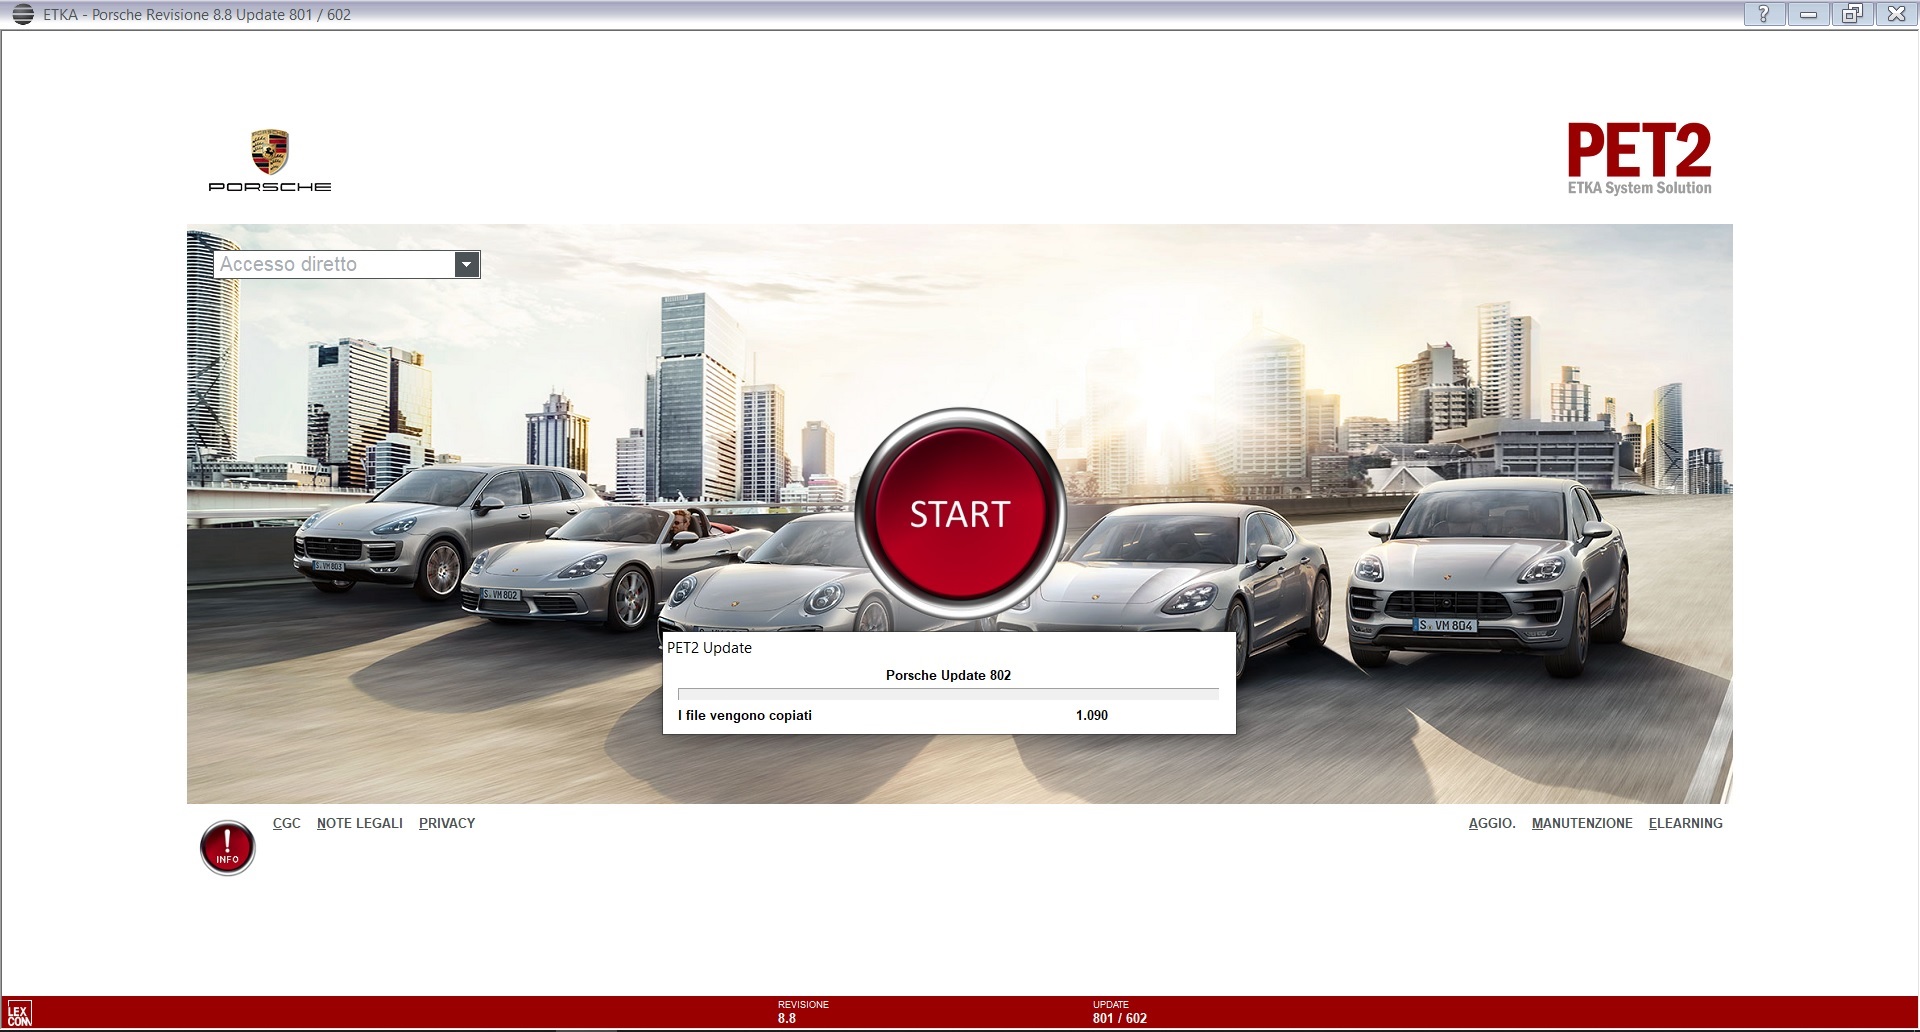Screen dimensions: 1920x1032
Task: Restore down the ETKA window
Action: [x=1852, y=14]
